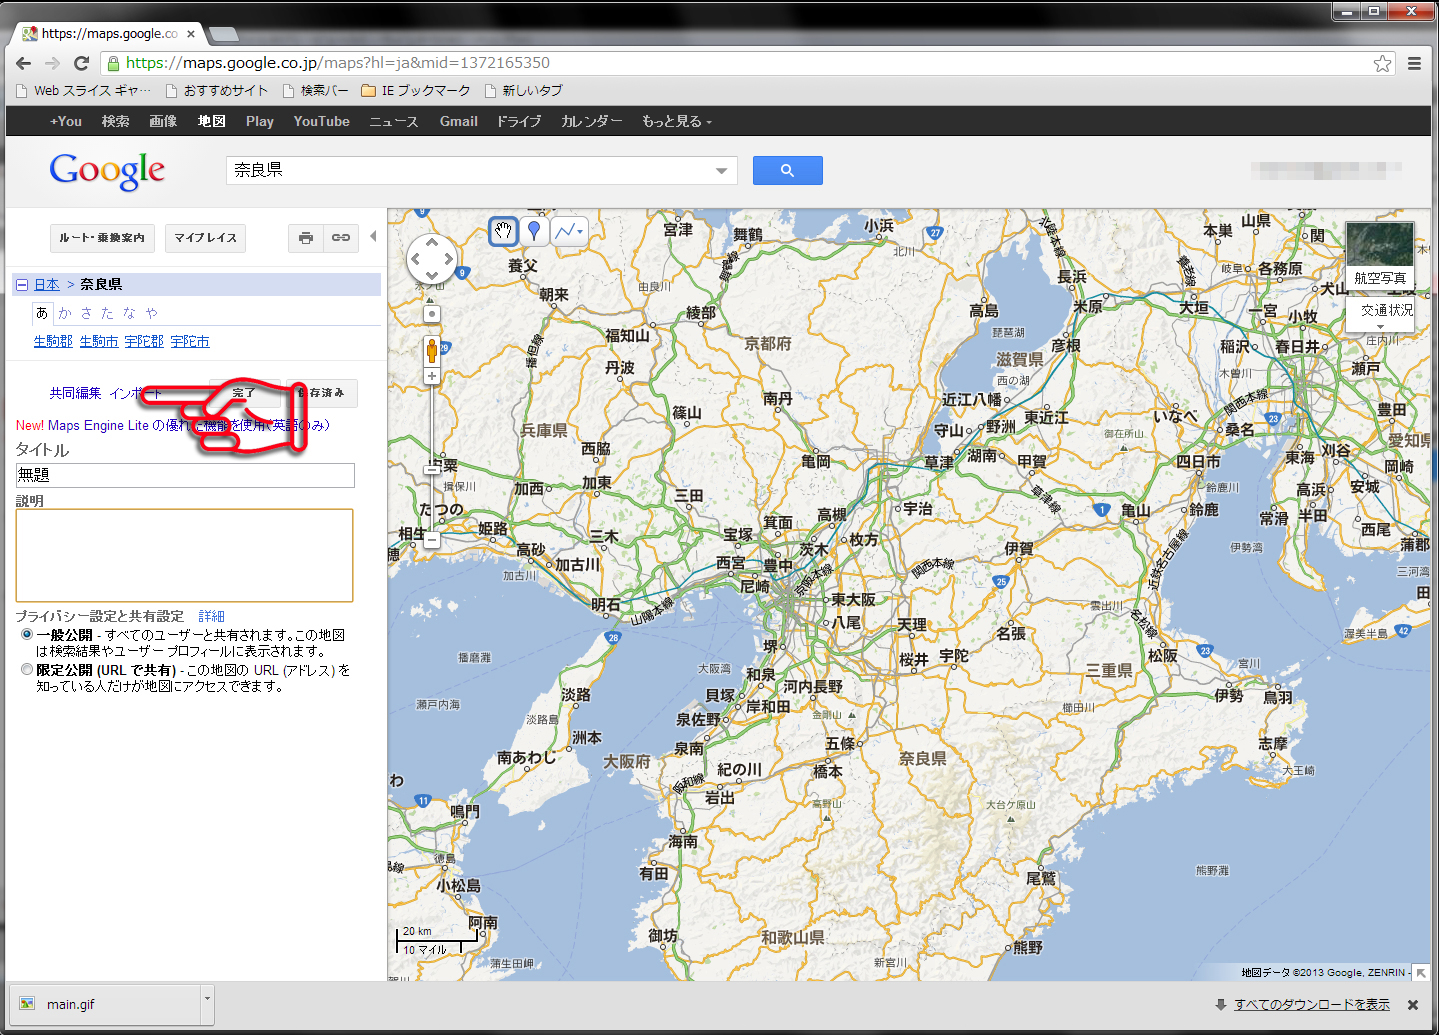Click the 説明 description text area
This screenshot has height=1035, width=1439.
point(185,555)
